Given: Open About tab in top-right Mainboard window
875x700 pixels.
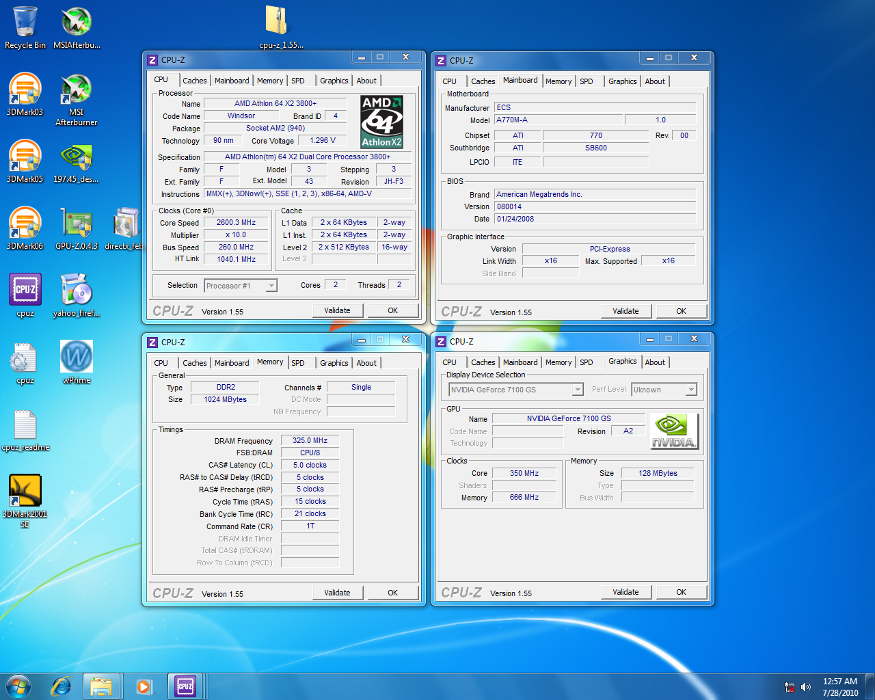Looking at the screenshot, I should click(655, 81).
